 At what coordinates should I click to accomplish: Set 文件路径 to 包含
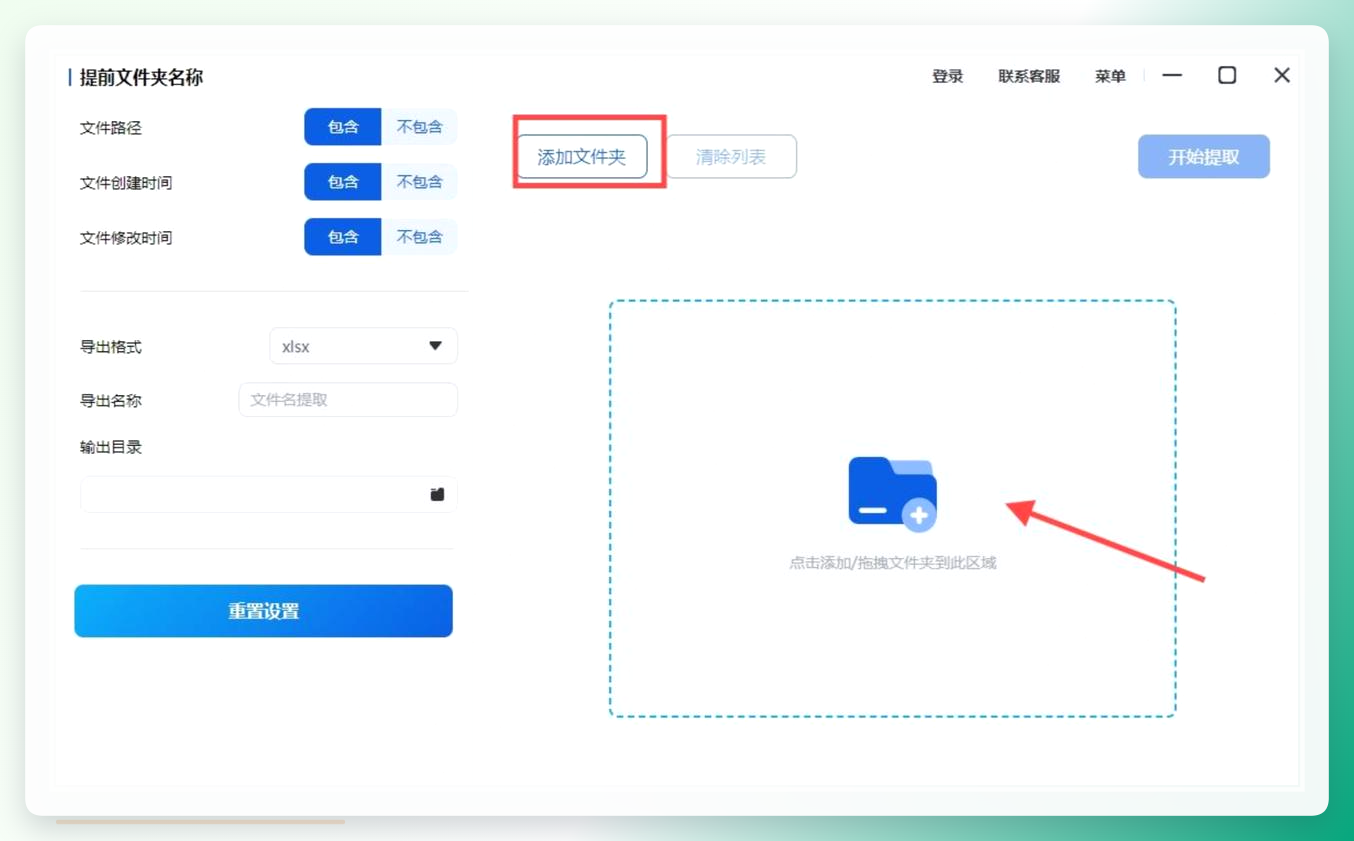tap(343, 127)
